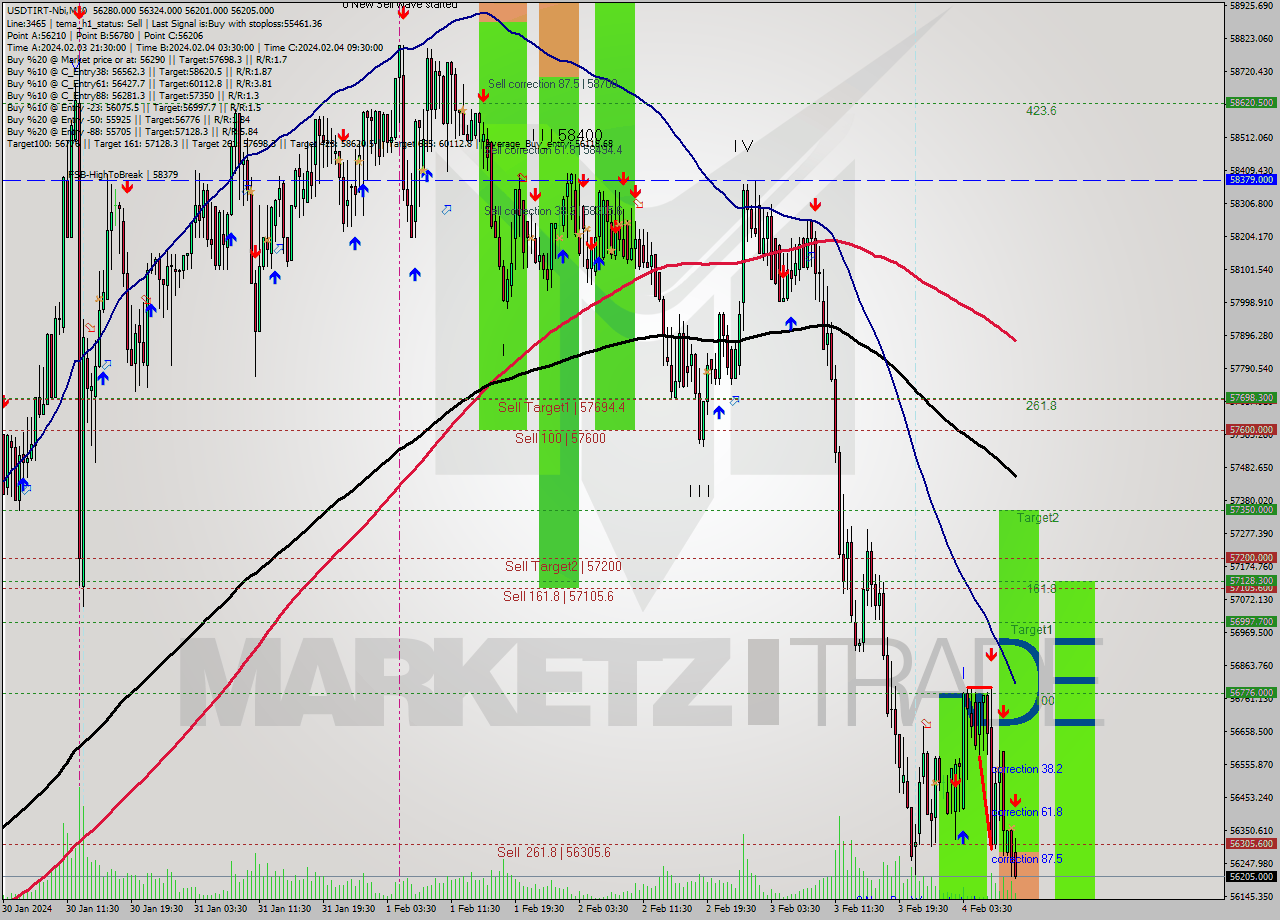Screen dimensions: 1280x920
Task: Select the 56776.000 green price tag
Action: point(1251,692)
